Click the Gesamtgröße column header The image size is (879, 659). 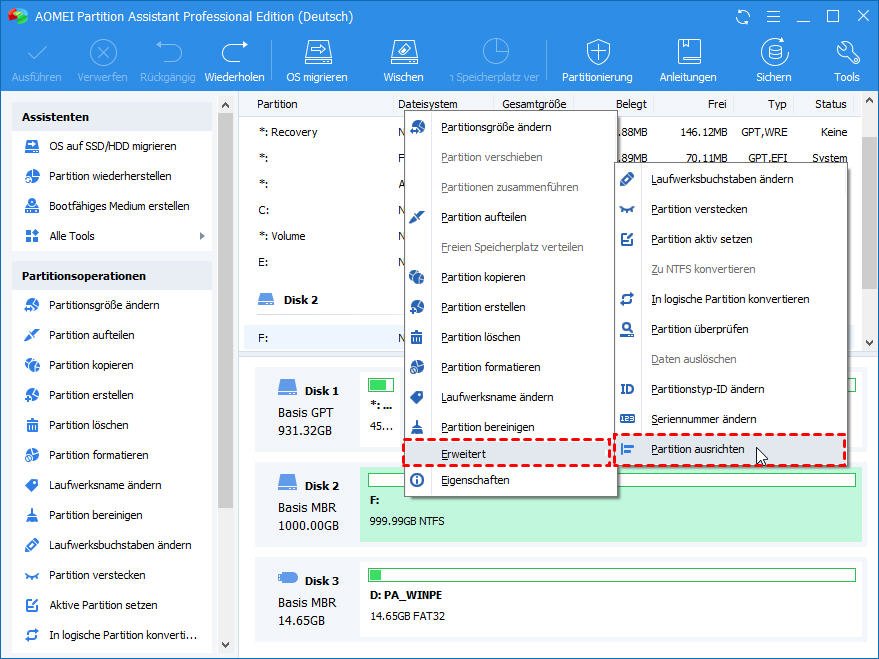click(x=534, y=104)
